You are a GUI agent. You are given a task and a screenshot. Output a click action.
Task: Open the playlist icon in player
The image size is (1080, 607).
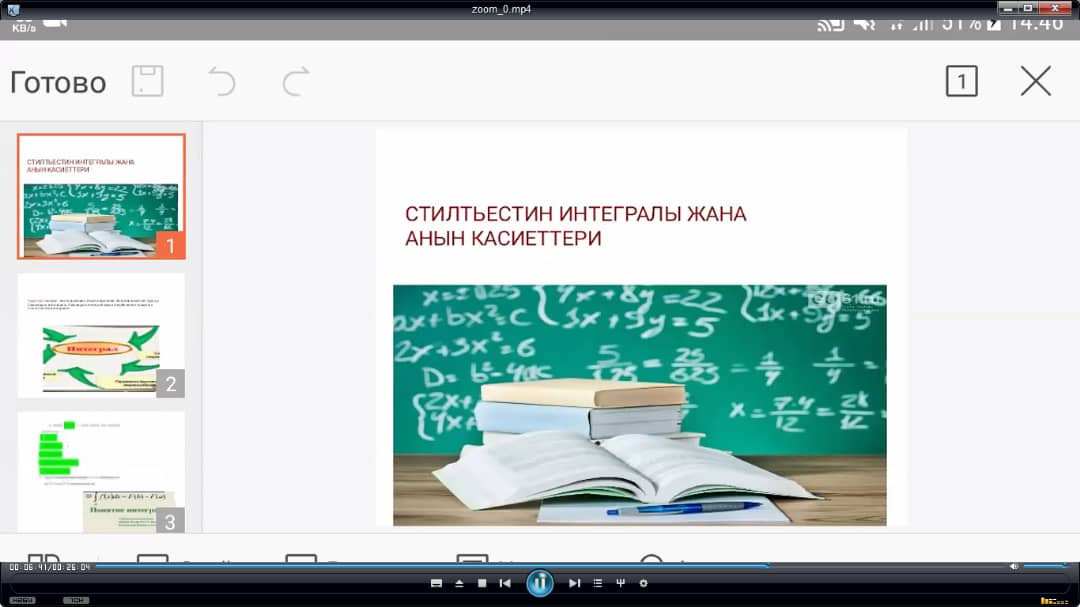click(597, 583)
